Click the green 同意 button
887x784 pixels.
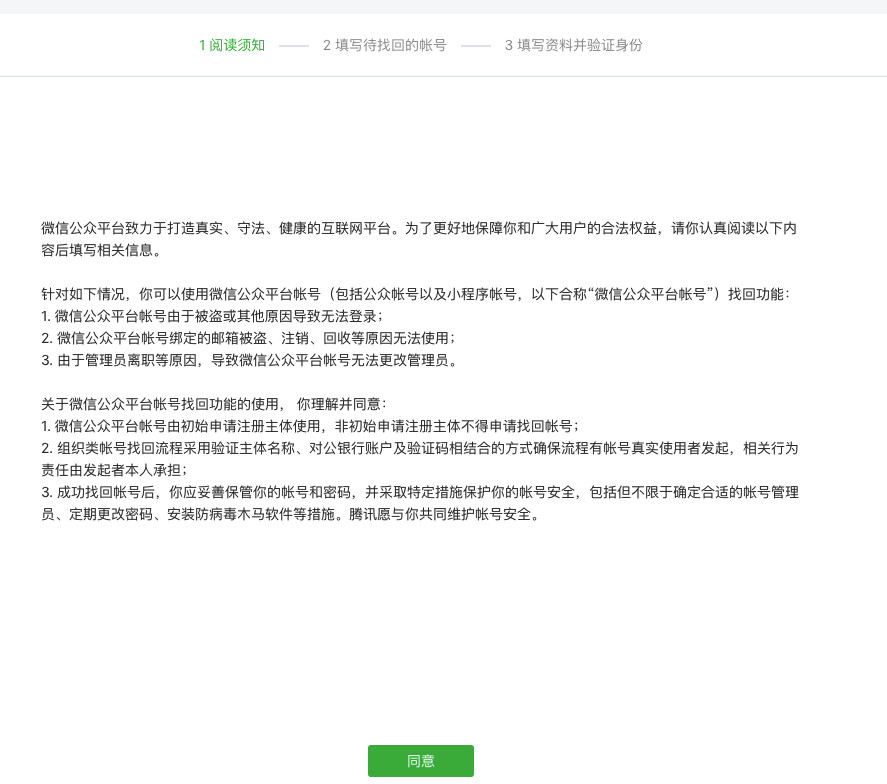pyautogui.click(x=420, y=761)
